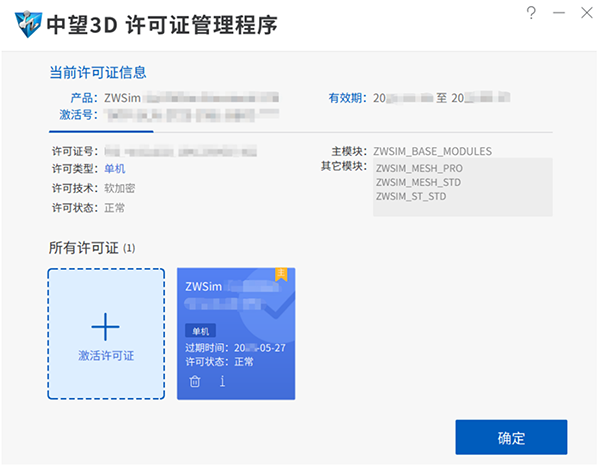Screen dimensions: 600x466
Task: Show license details with info icon
Action: (x=222, y=381)
